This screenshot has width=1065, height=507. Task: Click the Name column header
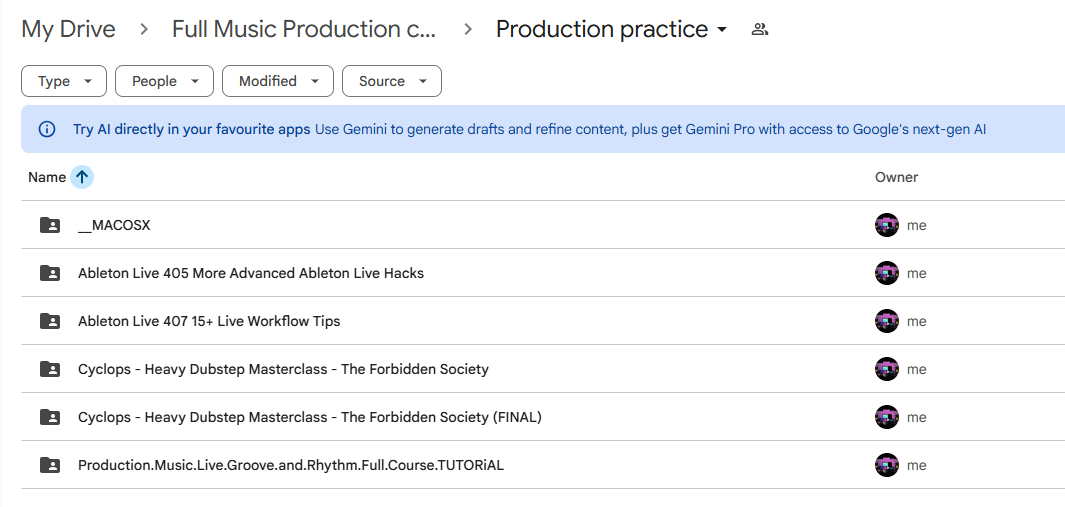(x=47, y=177)
